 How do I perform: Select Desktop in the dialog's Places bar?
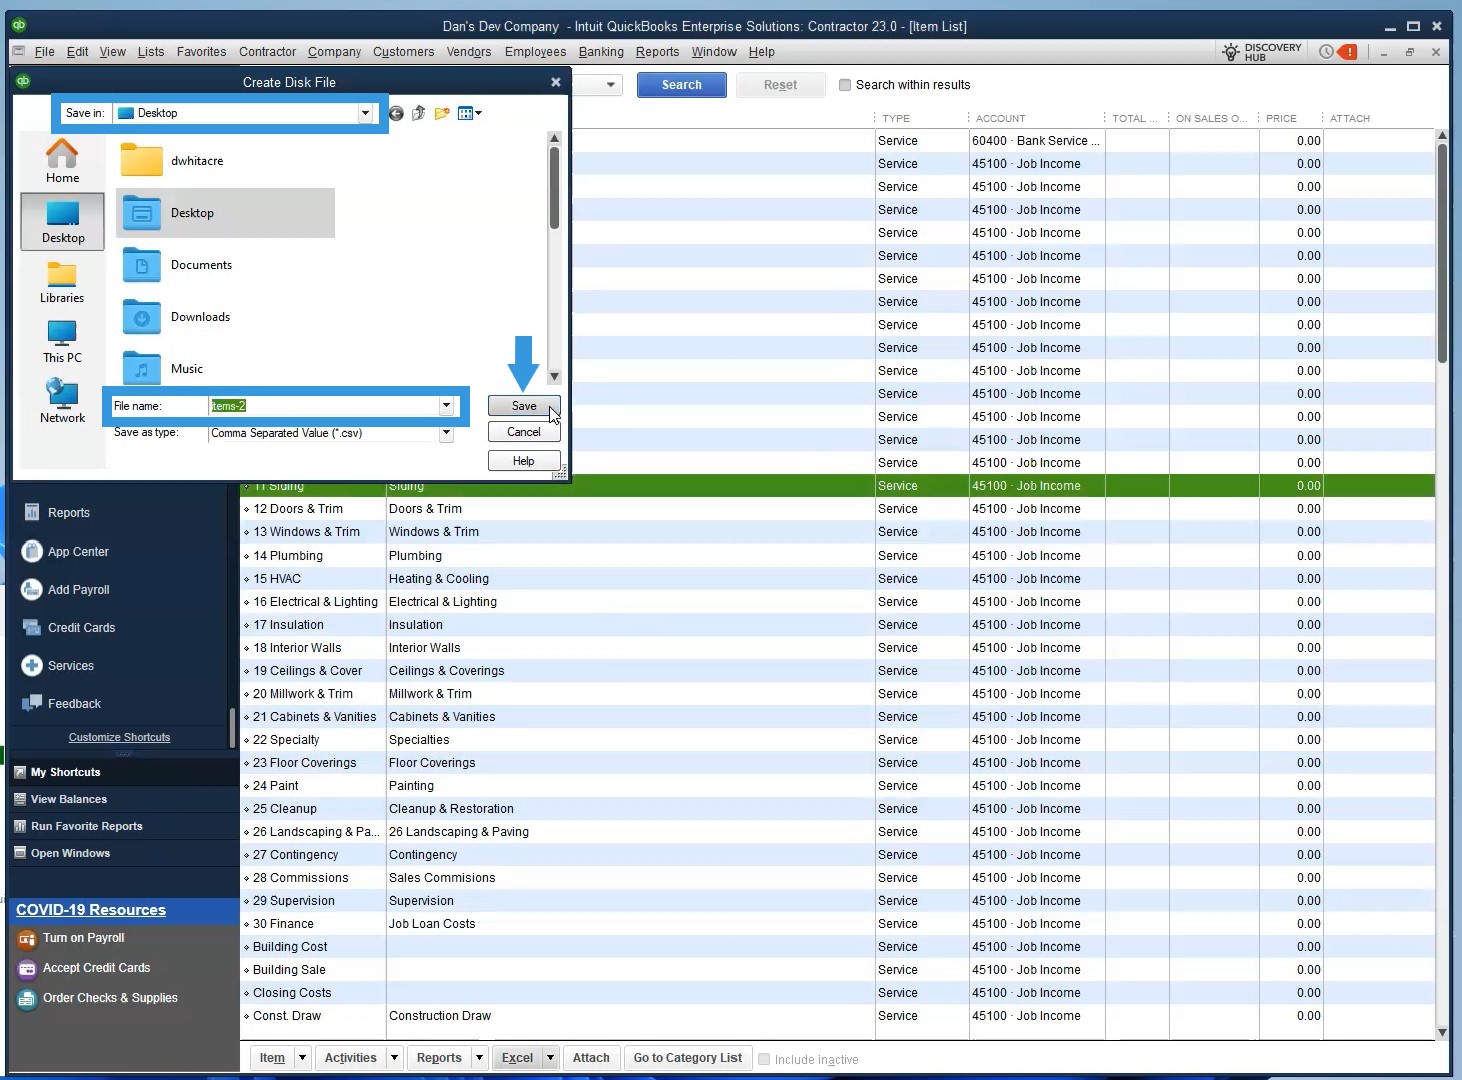(x=62, y=221)
